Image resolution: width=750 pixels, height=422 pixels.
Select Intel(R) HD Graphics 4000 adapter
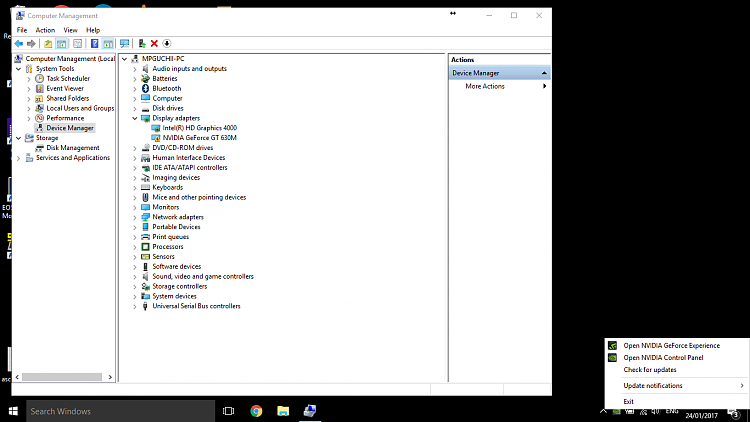(199, 128)
